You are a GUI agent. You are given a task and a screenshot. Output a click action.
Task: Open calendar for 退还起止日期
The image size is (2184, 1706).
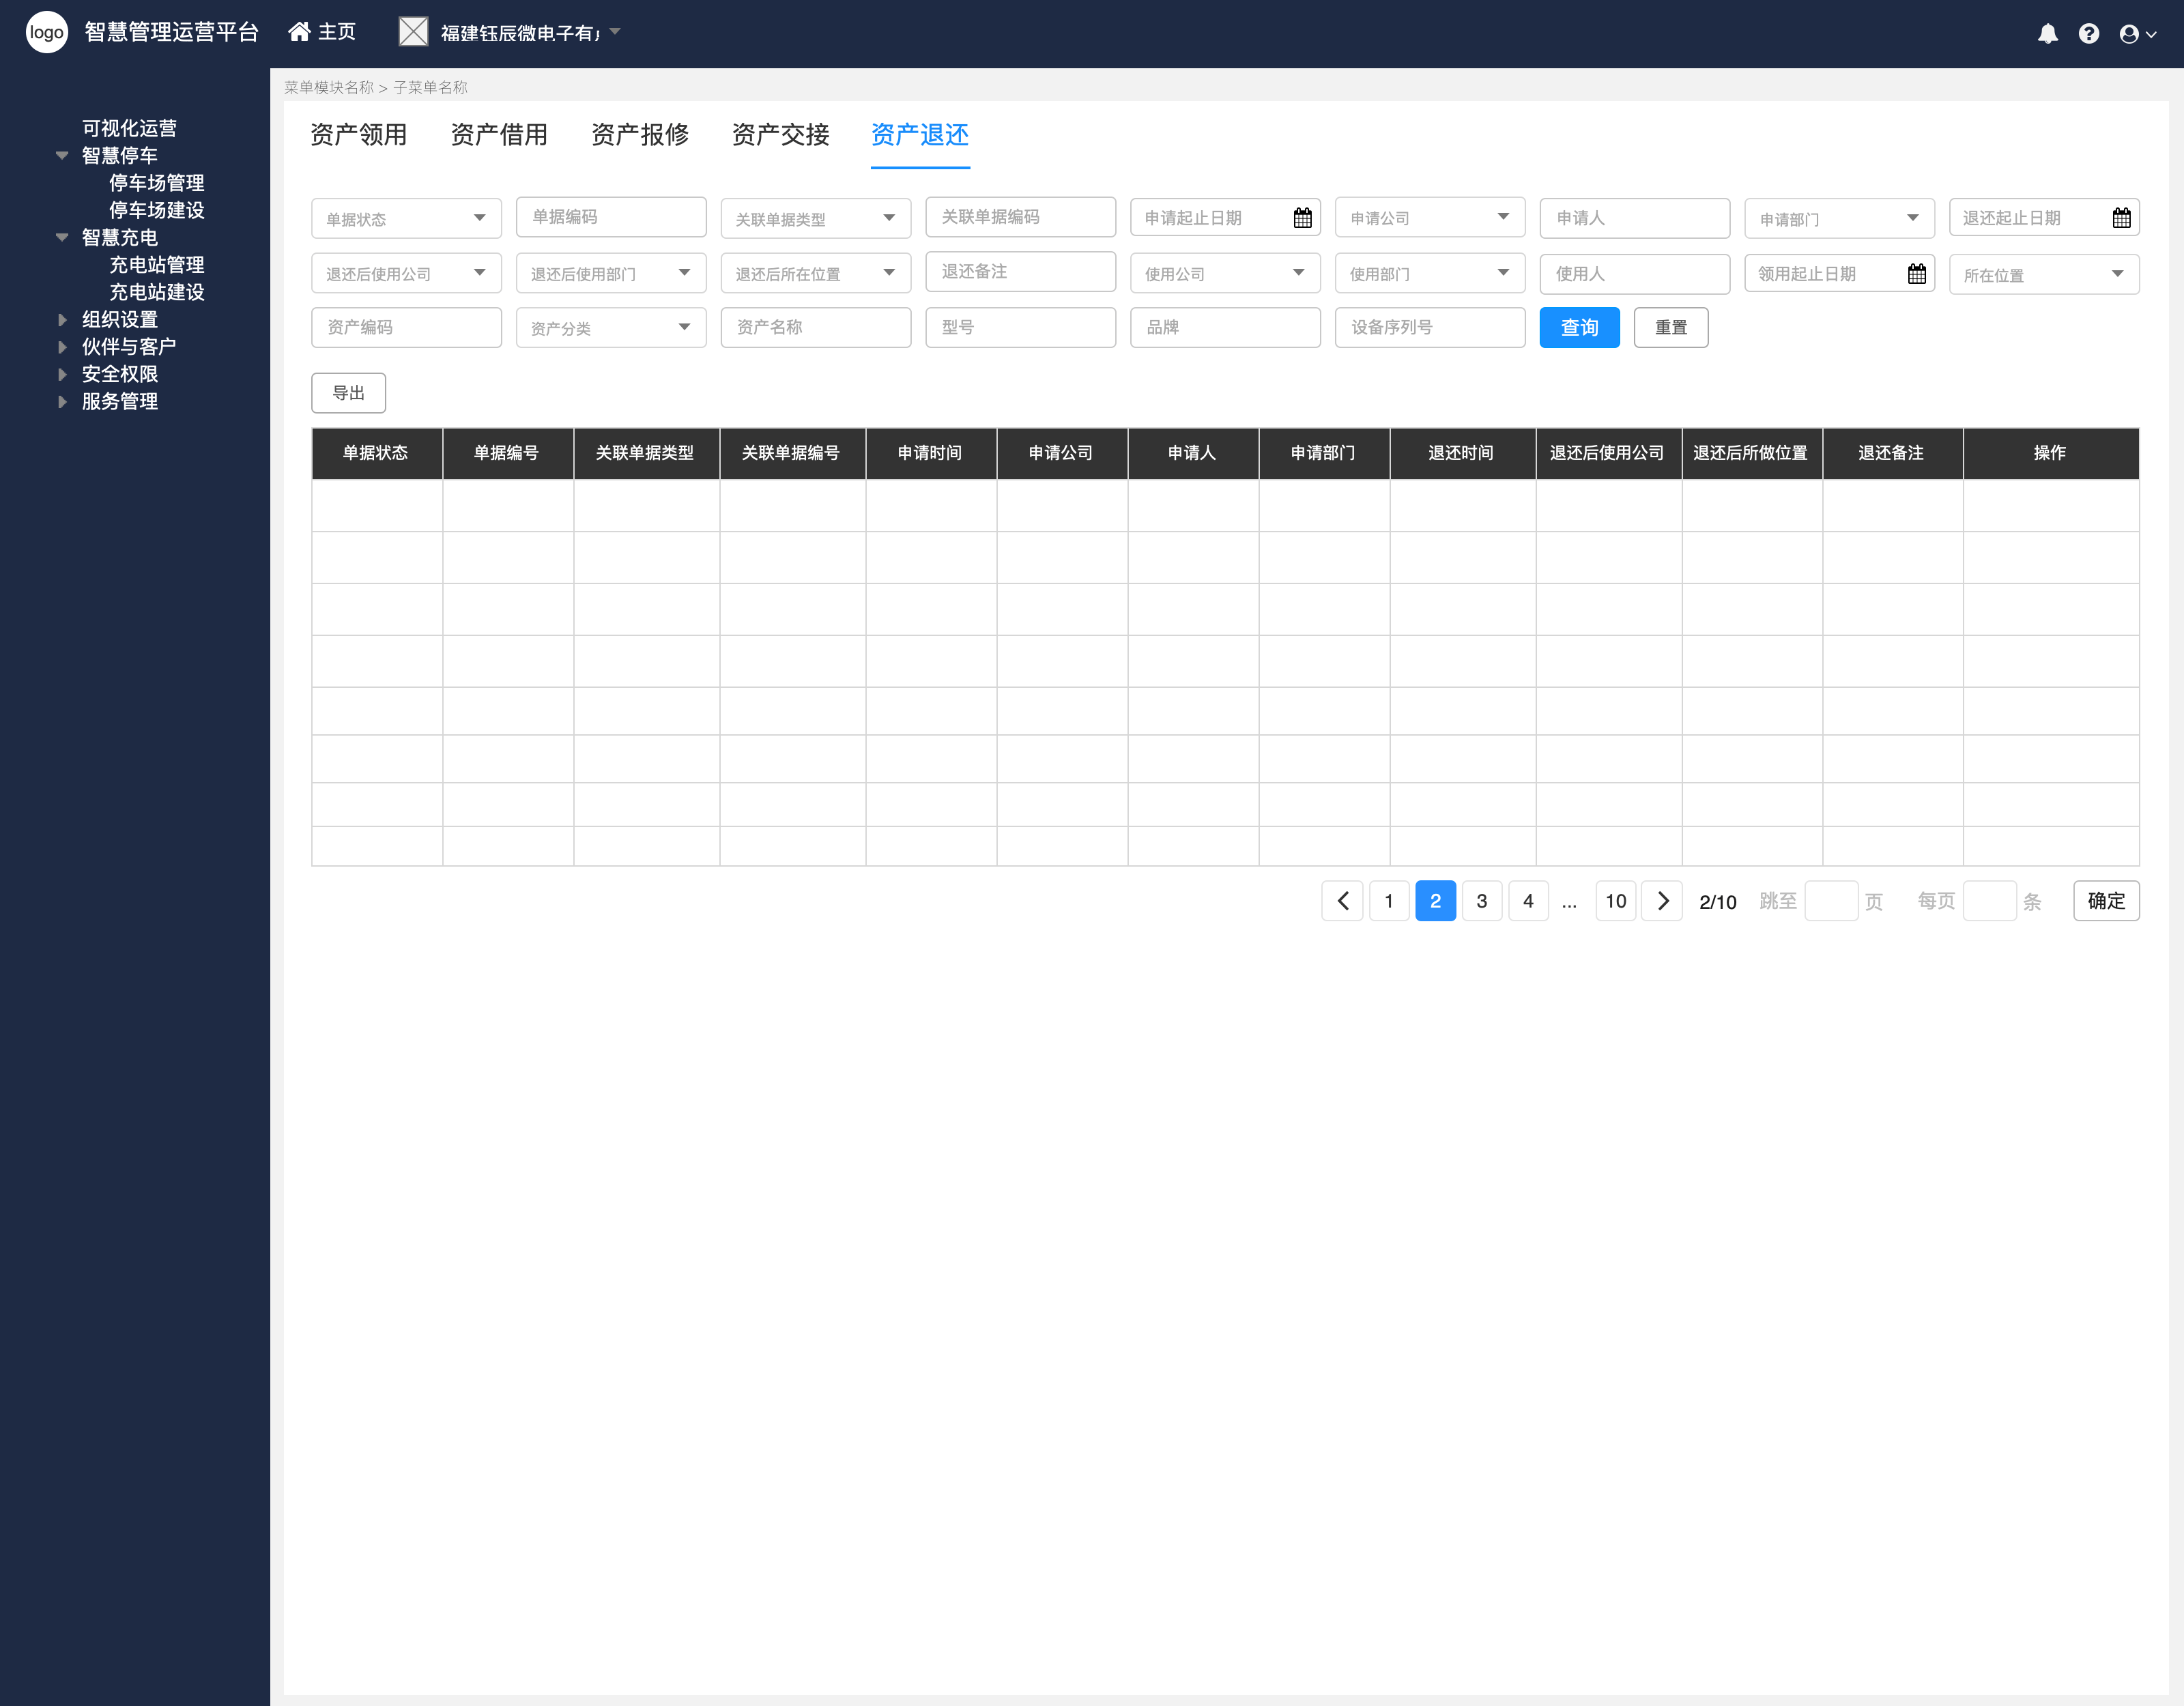[x=2121, y=218]
